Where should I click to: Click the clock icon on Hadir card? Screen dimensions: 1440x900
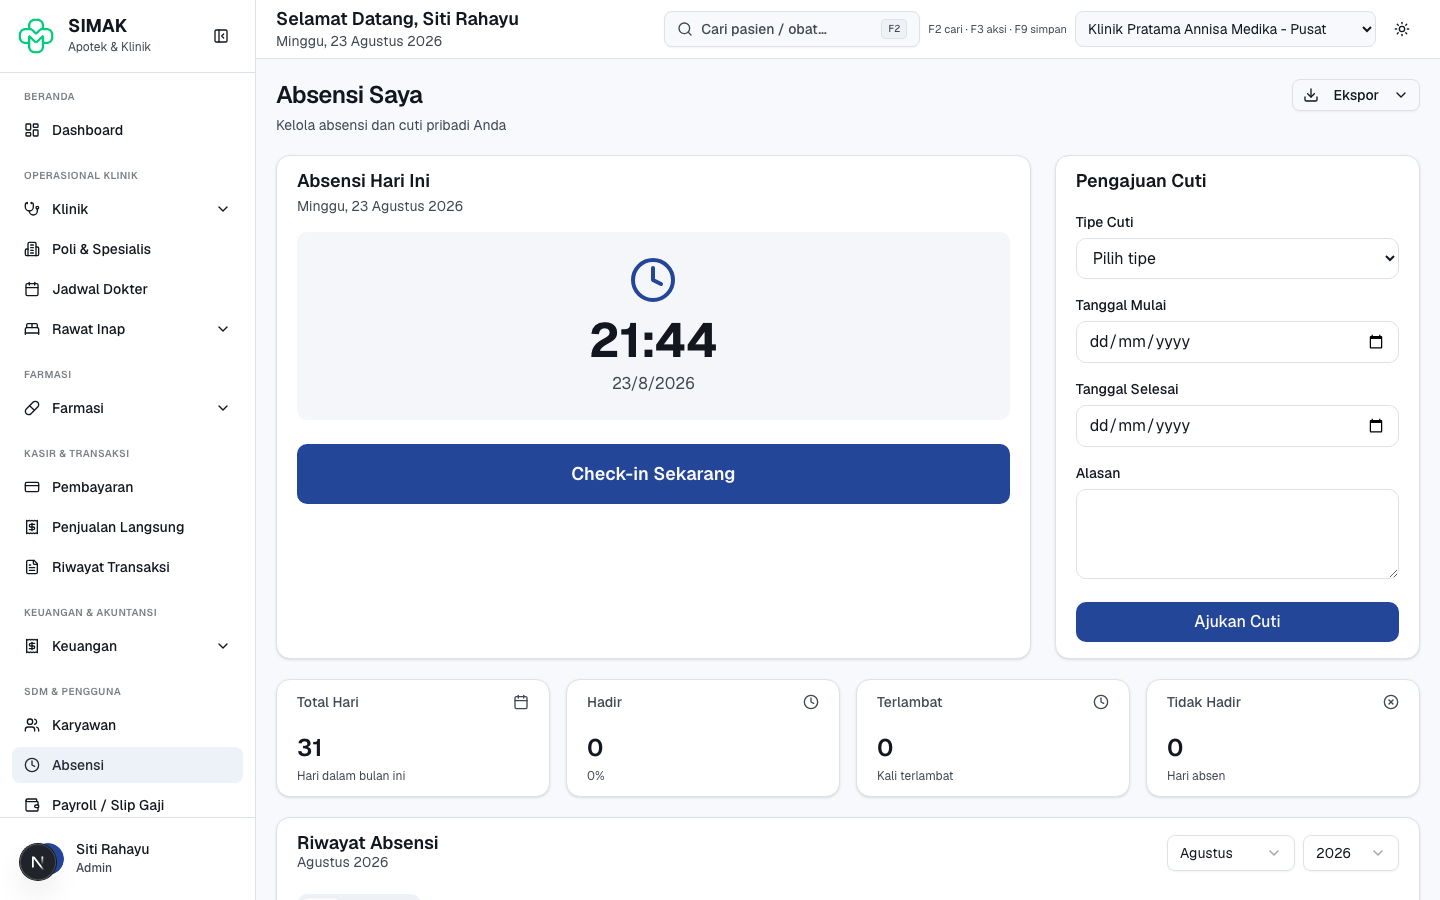811,702
